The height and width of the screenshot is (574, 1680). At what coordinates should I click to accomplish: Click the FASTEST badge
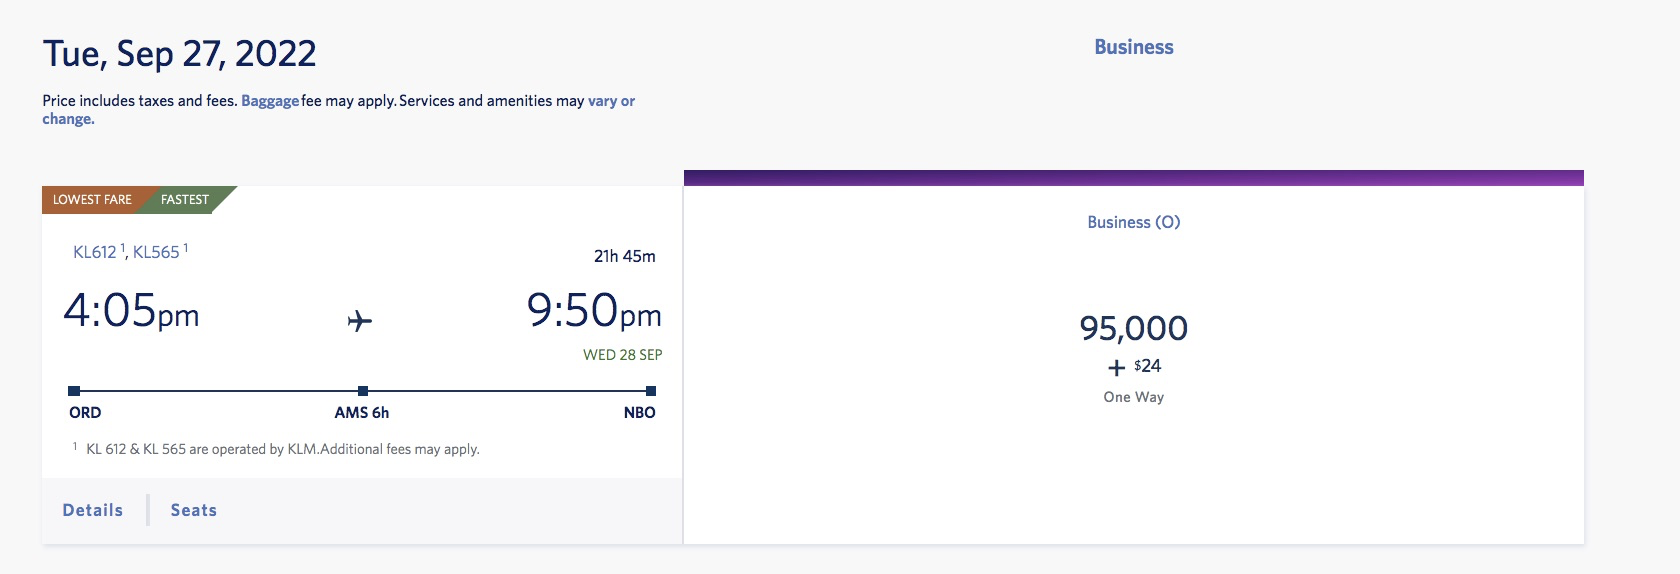(185, 200)
